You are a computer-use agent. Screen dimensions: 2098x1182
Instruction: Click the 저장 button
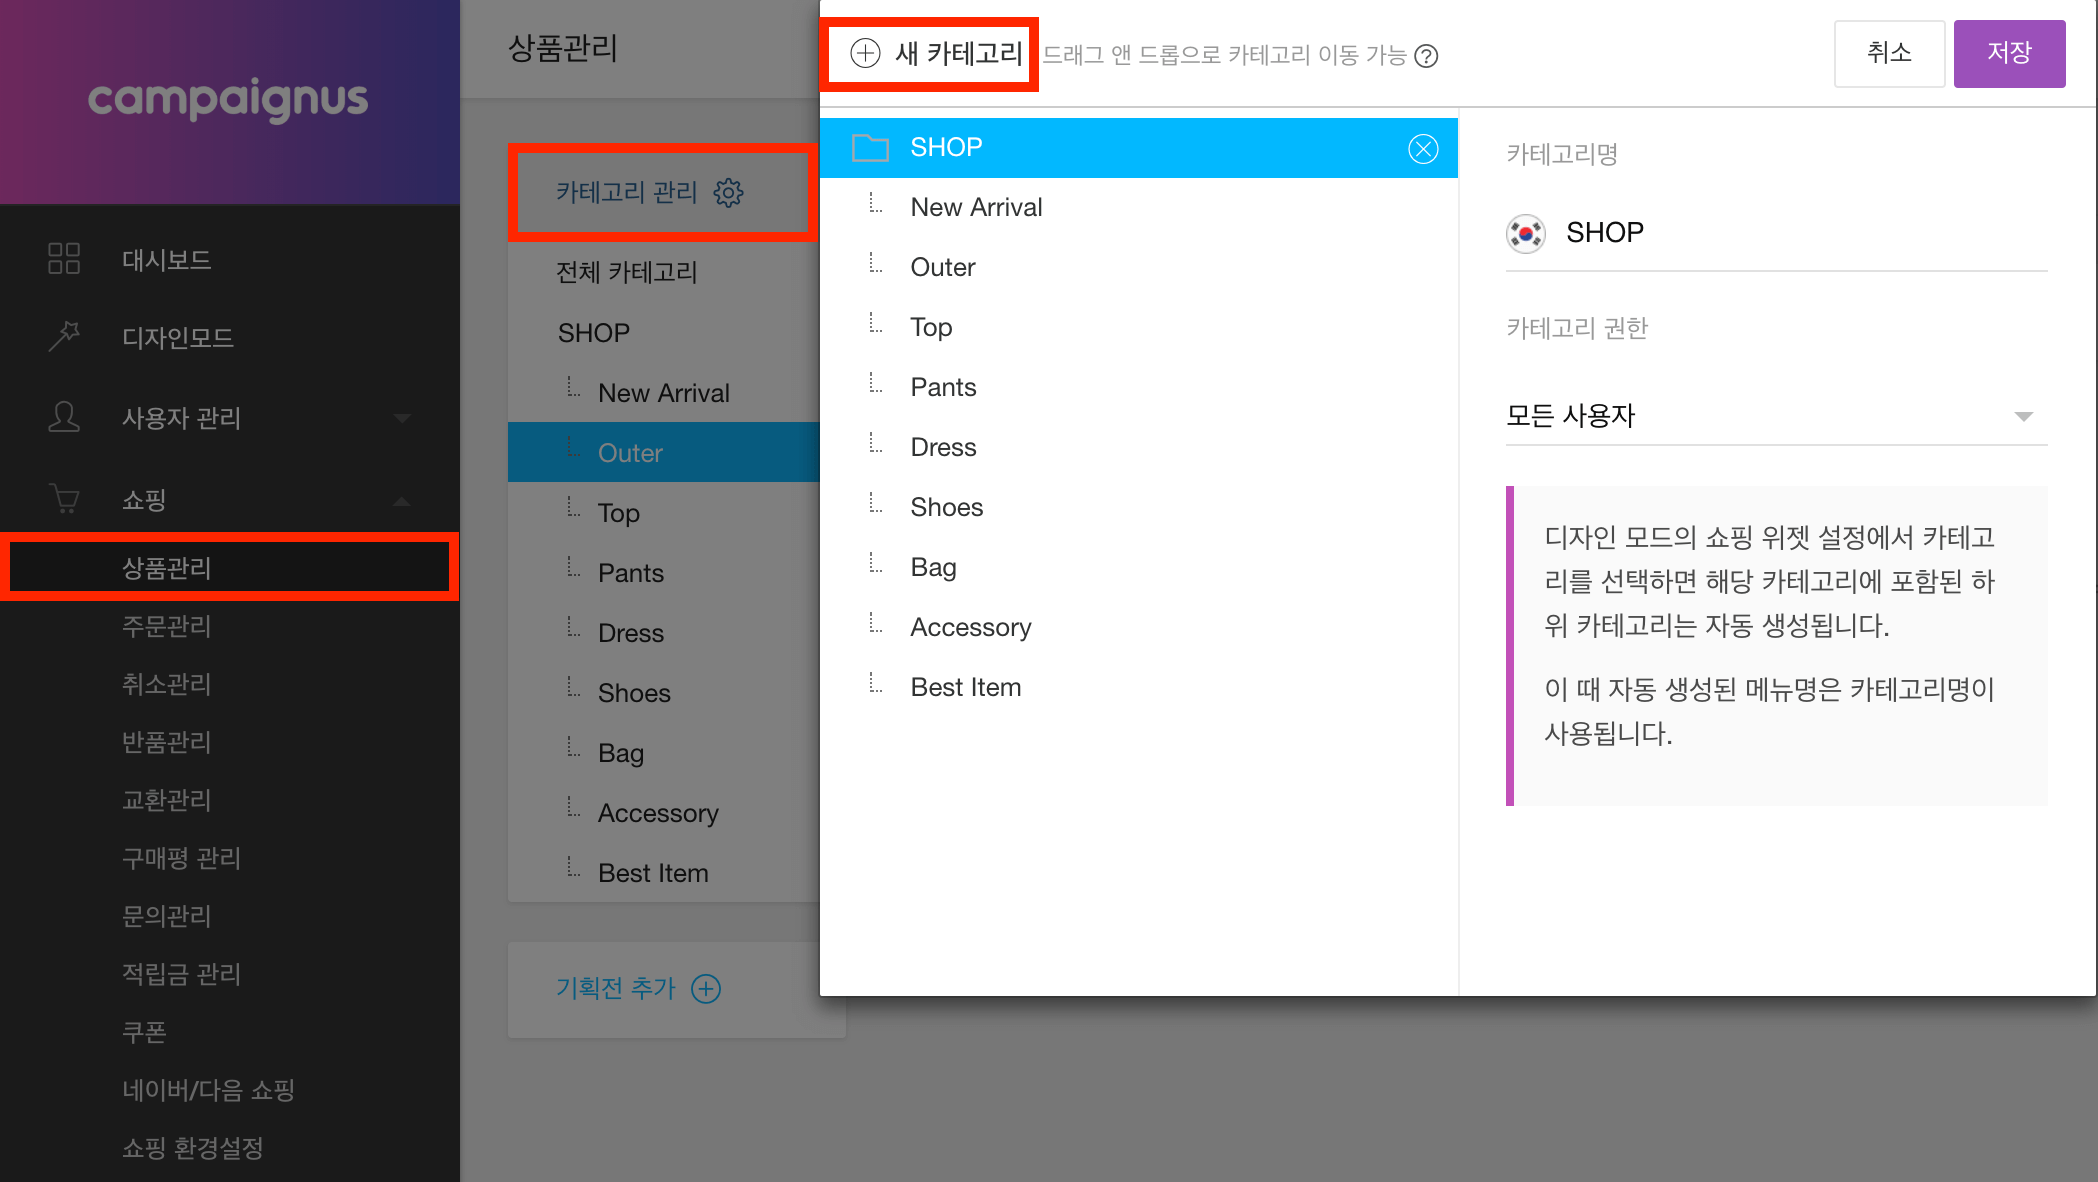2009,53
